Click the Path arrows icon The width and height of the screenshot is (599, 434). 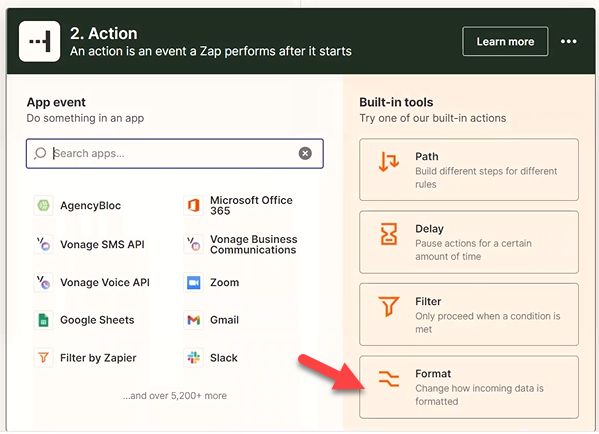389,161
